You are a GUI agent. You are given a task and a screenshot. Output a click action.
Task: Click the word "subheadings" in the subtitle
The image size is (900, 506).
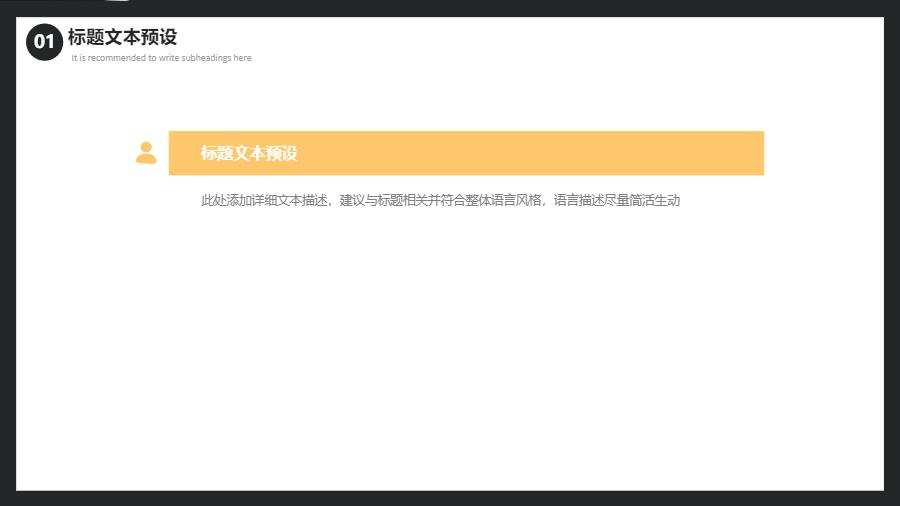coord(207,58)
